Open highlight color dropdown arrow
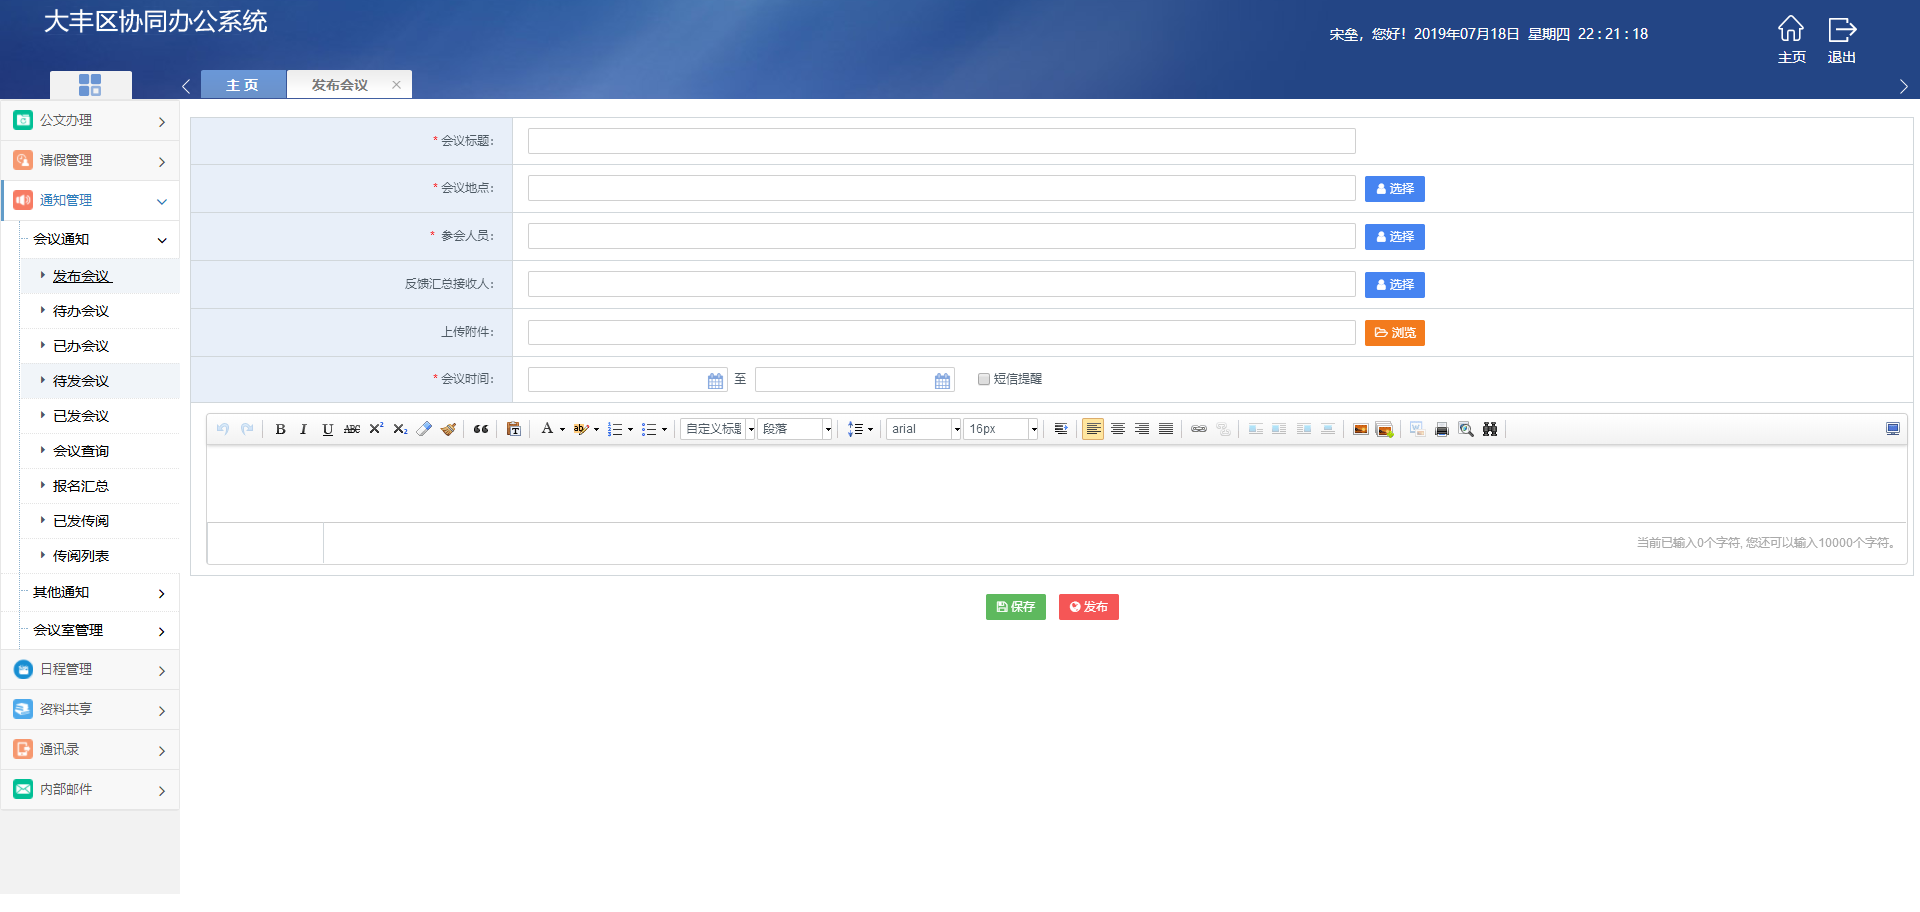 [x=596, y=430]
